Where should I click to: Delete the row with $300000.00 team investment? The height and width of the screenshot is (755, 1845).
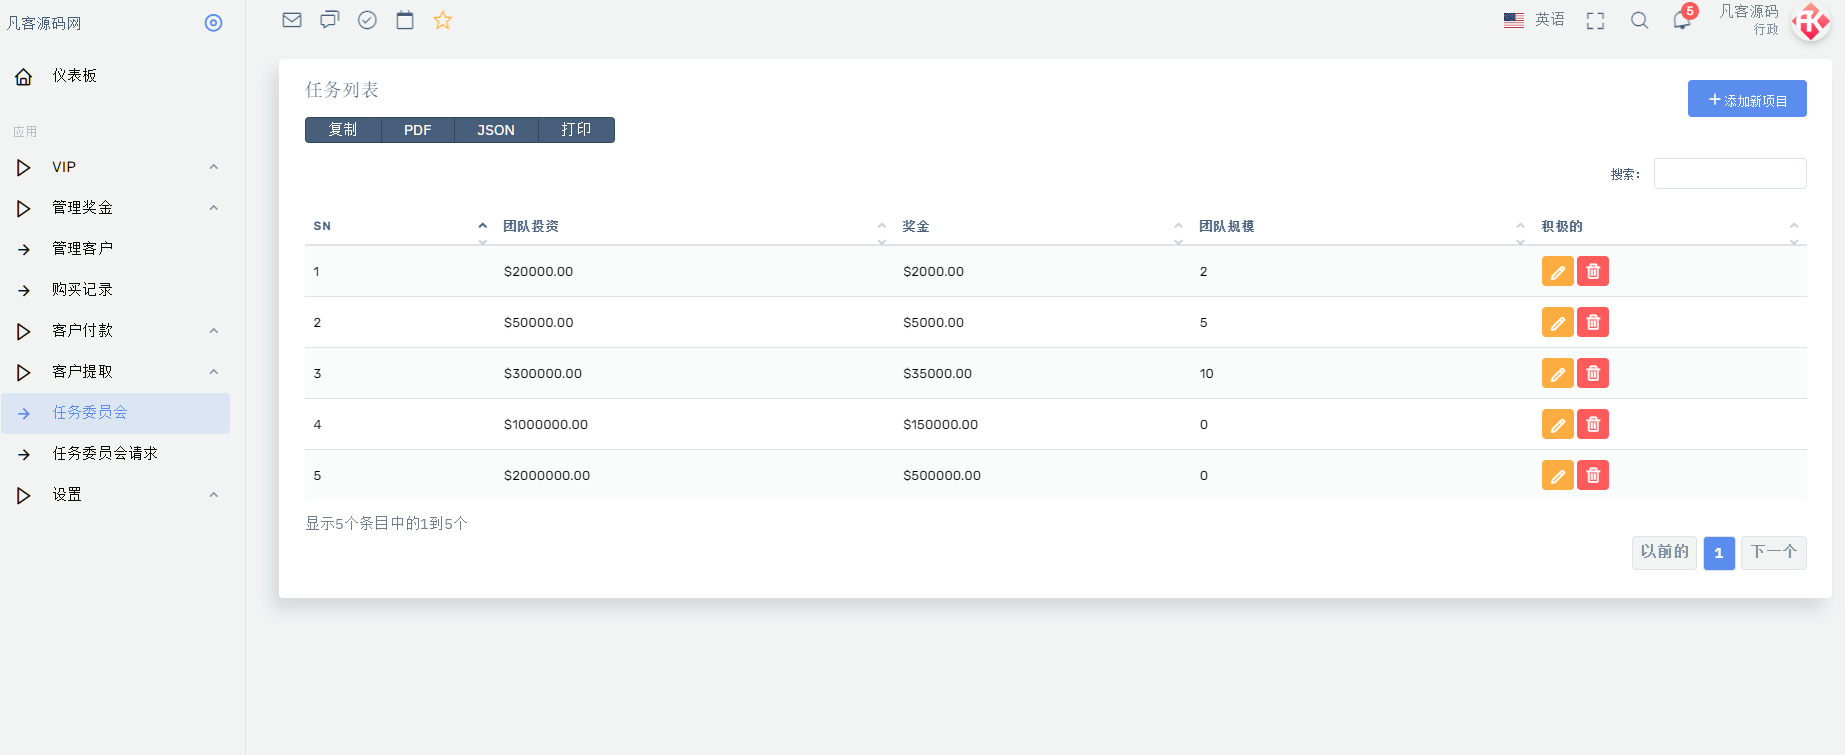pyautogui.click(x=1593, y=374)
